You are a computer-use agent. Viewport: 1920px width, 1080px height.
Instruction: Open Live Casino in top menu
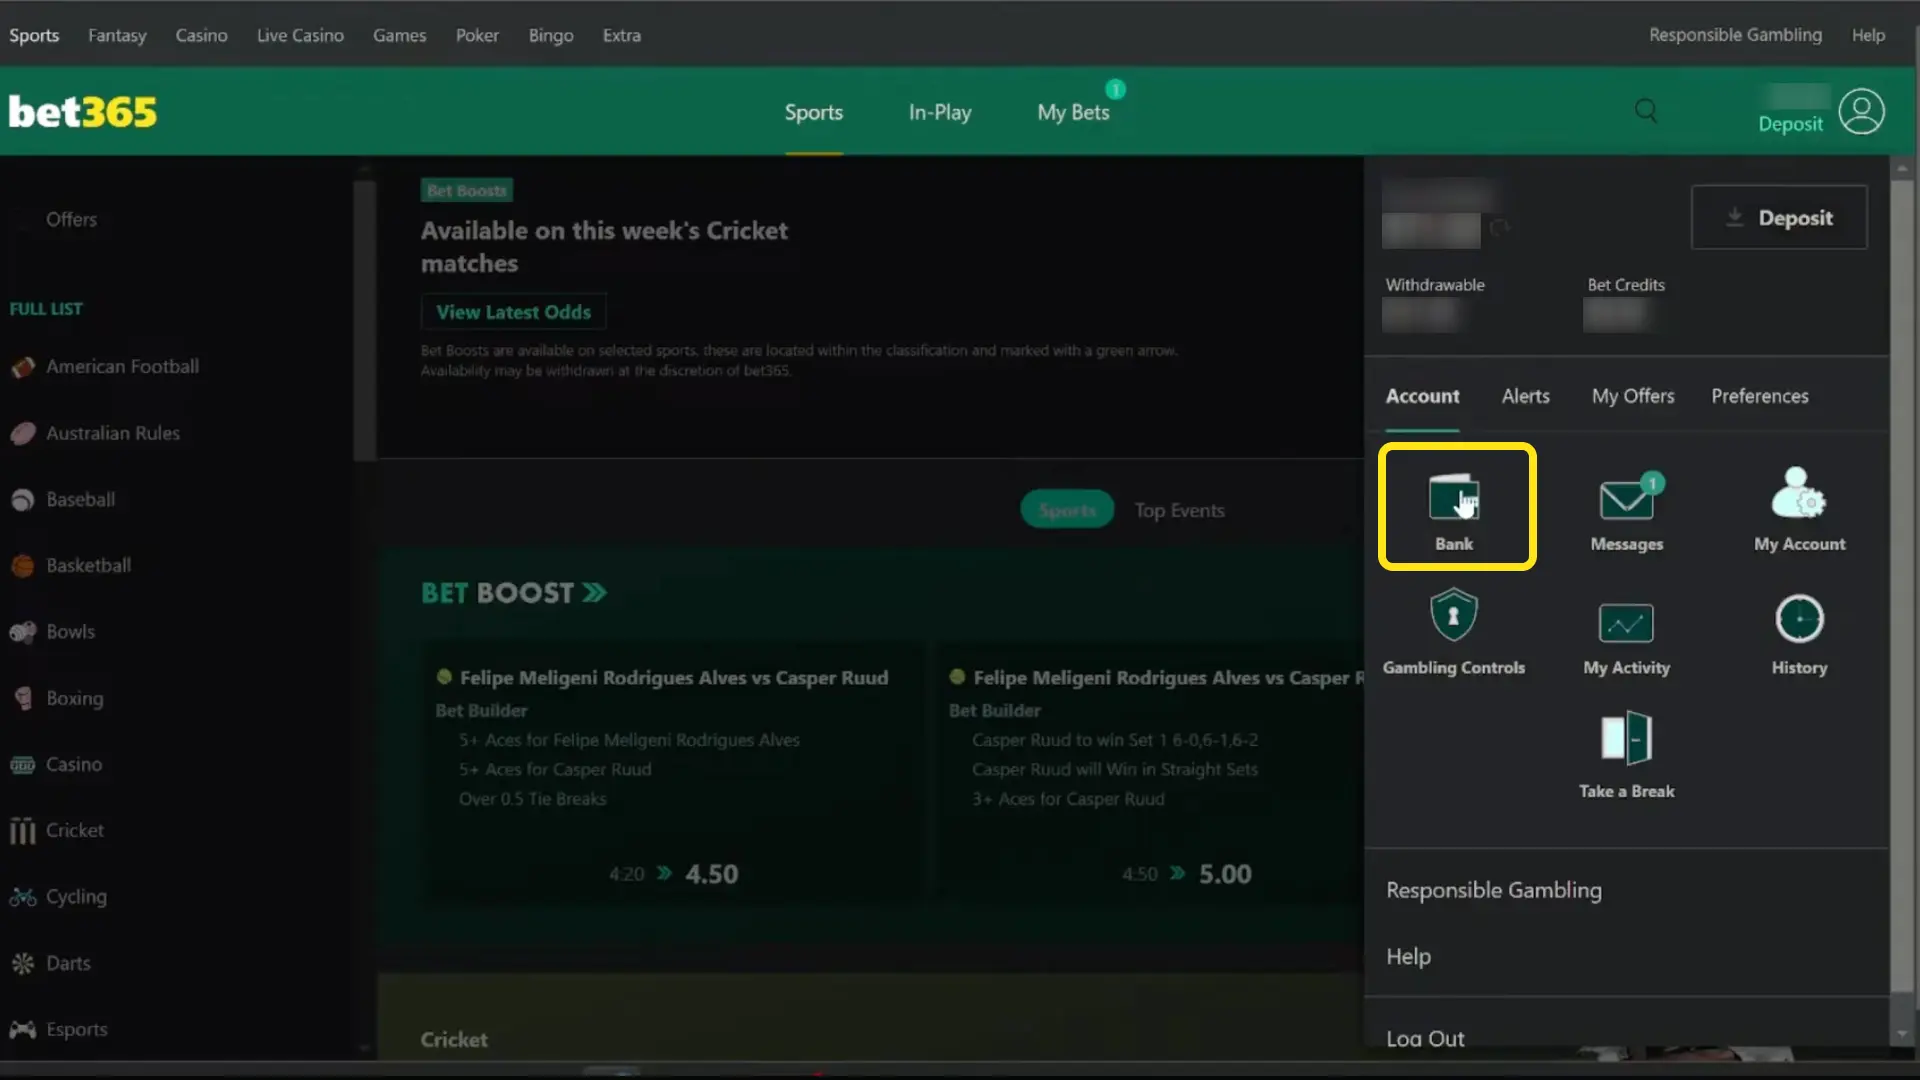click(300, 35)
